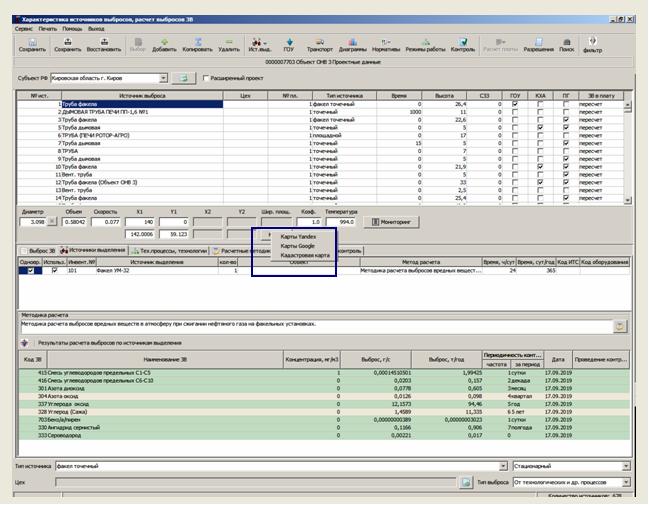Open the Разрешения toolbar icon

coord(538,43)
